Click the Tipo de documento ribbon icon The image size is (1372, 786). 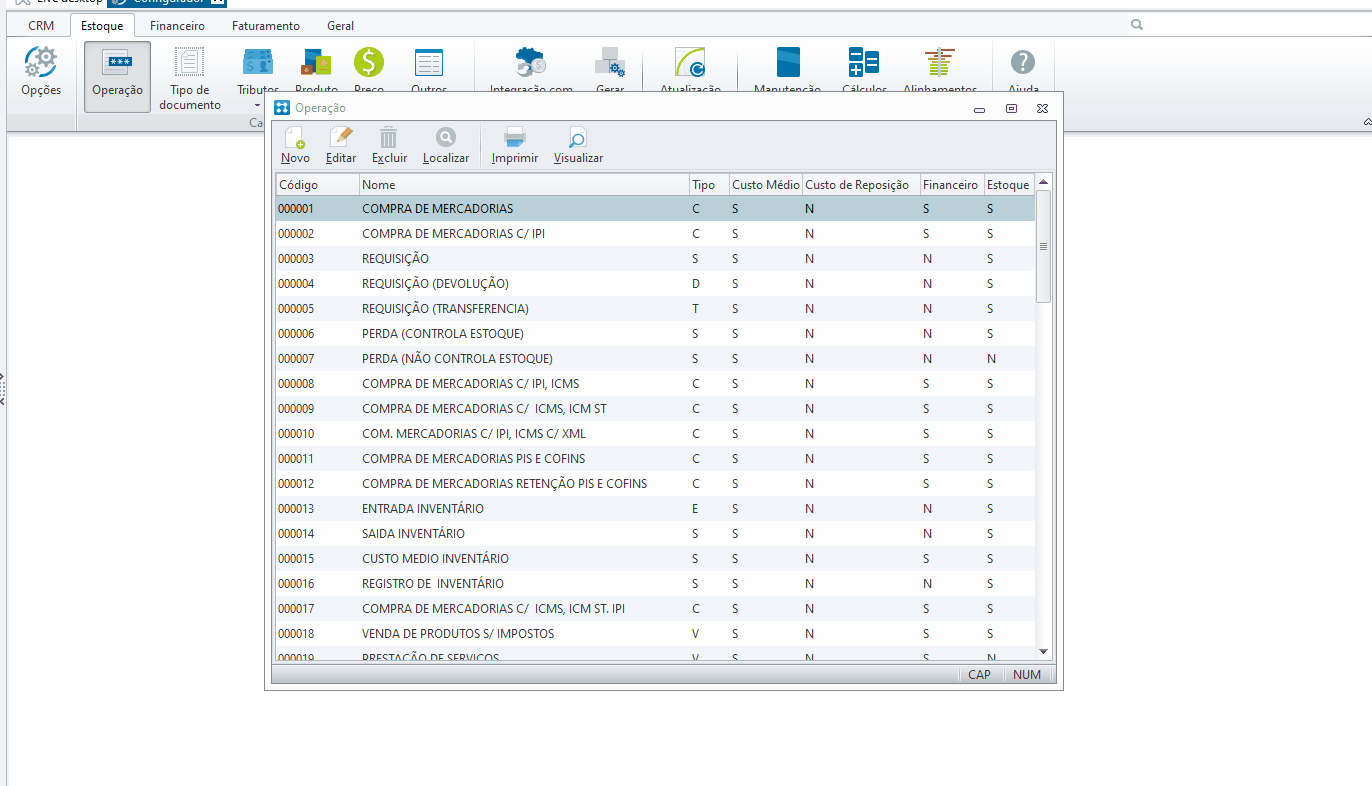click(x=189, y=64)
